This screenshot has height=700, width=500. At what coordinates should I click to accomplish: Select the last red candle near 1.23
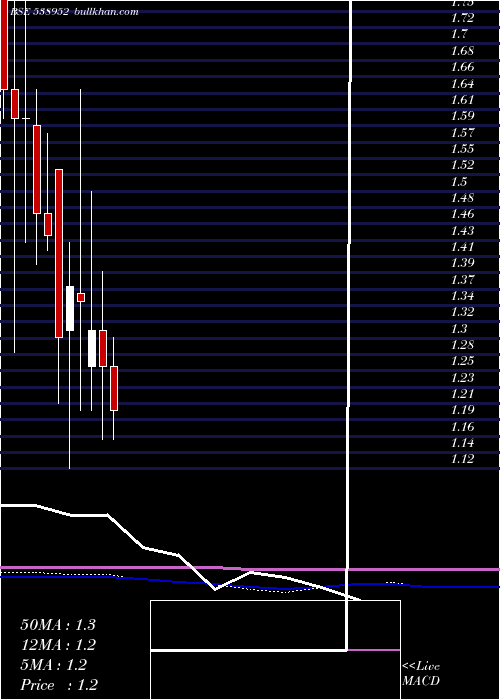(x=114, y=388)
